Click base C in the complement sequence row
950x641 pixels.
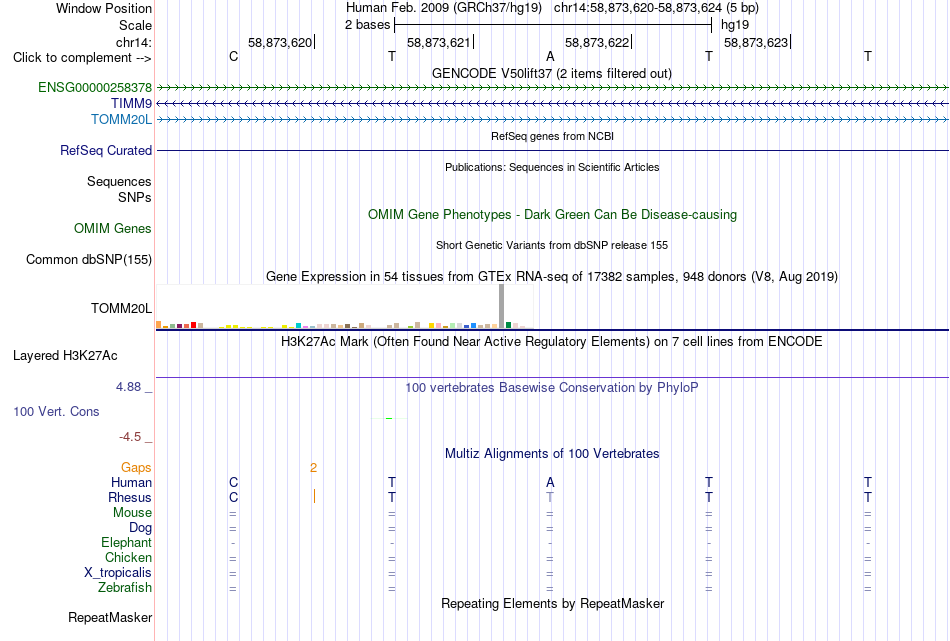pos(233,56)
